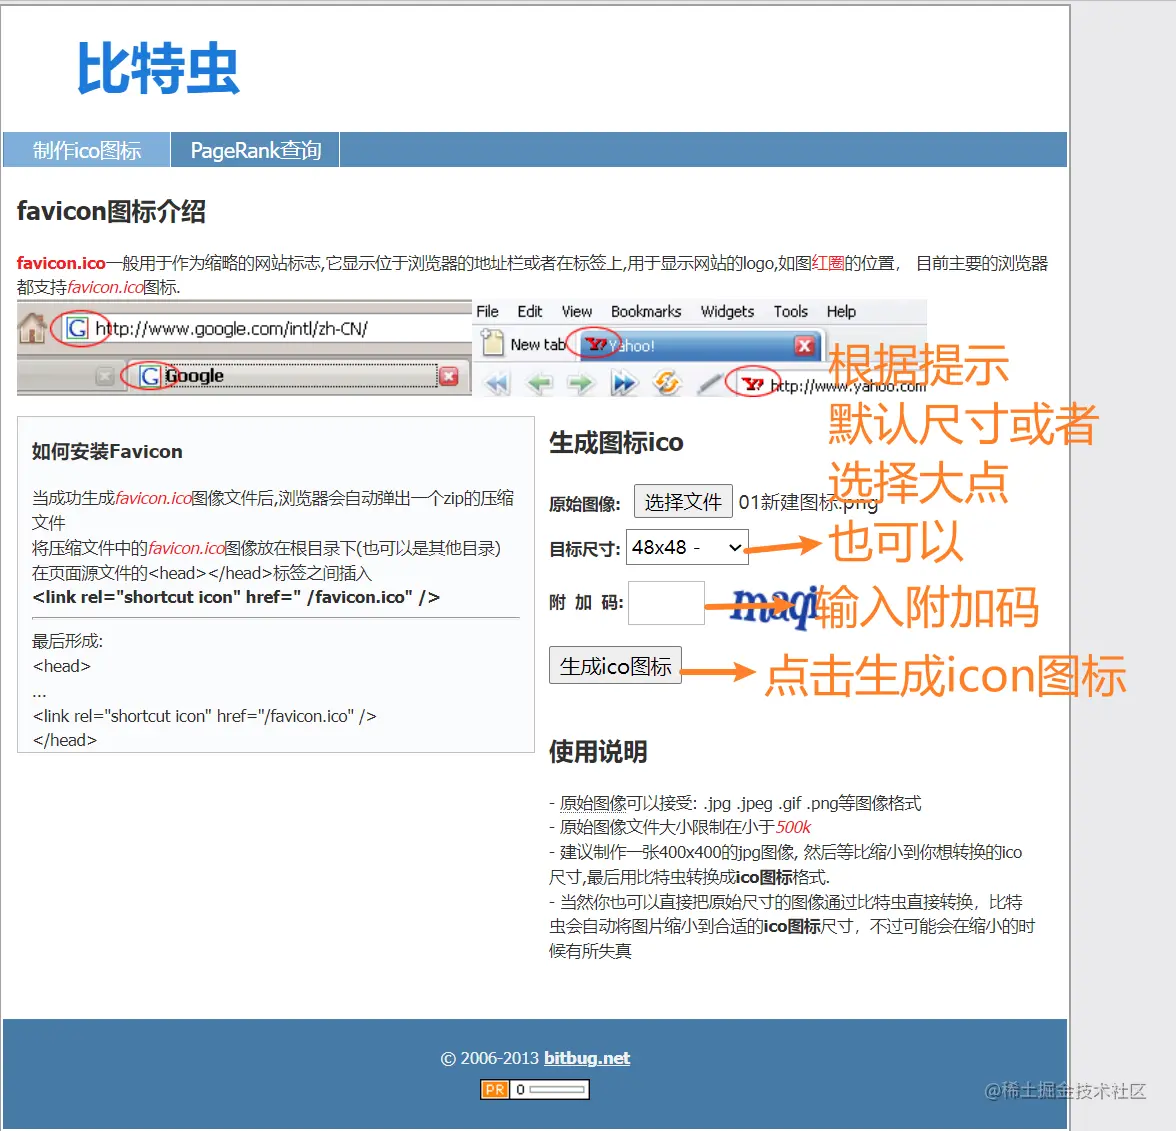Click the © 2006-2013 copyright text
The image size is (1176, 1131).
click(x=490, y=1058)
